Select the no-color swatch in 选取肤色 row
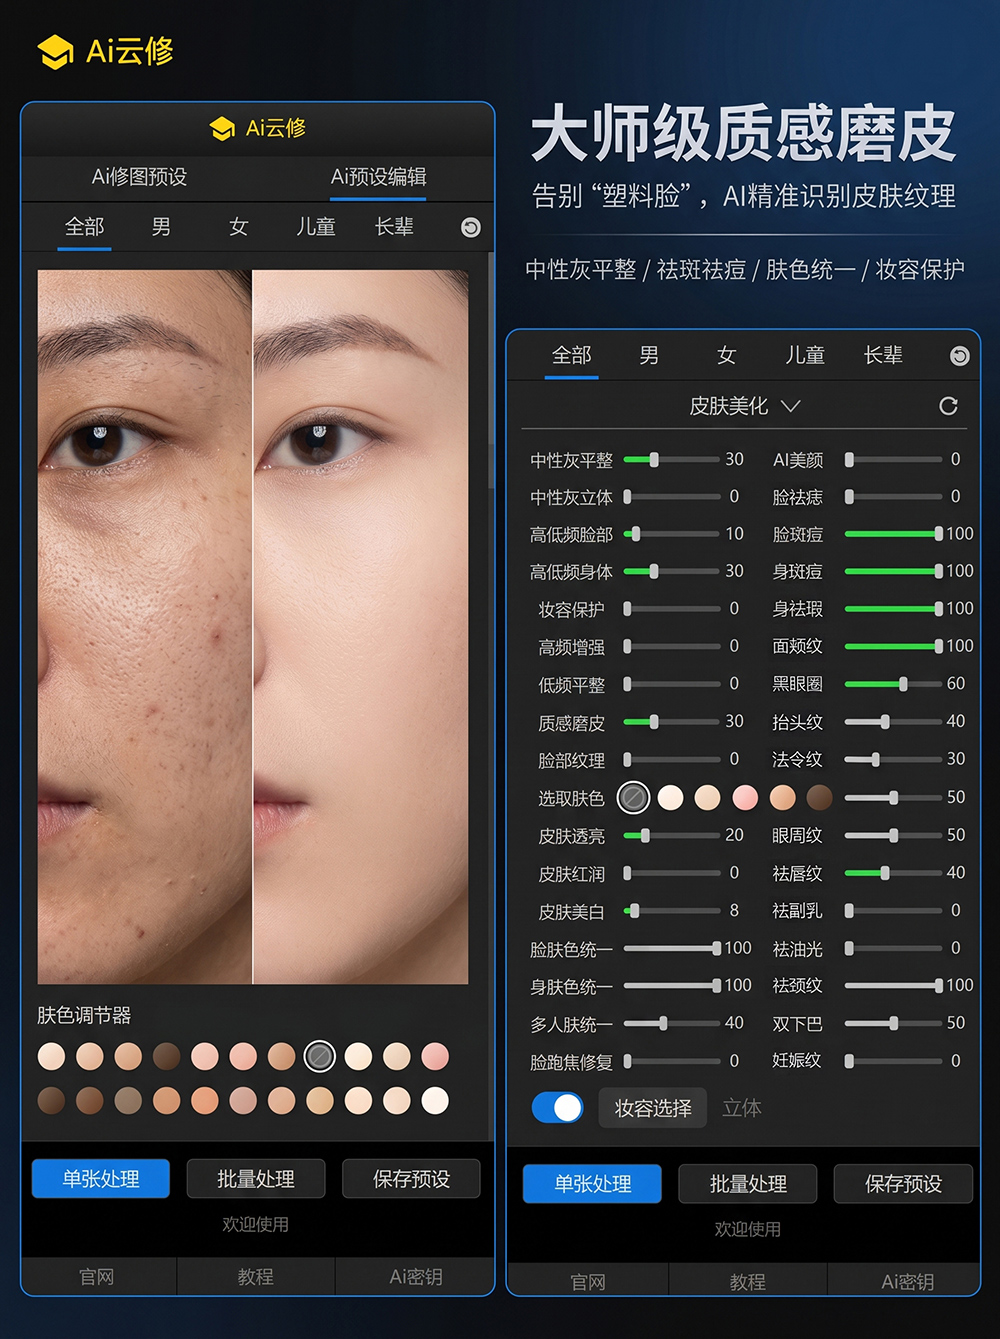 coord(633,797)
